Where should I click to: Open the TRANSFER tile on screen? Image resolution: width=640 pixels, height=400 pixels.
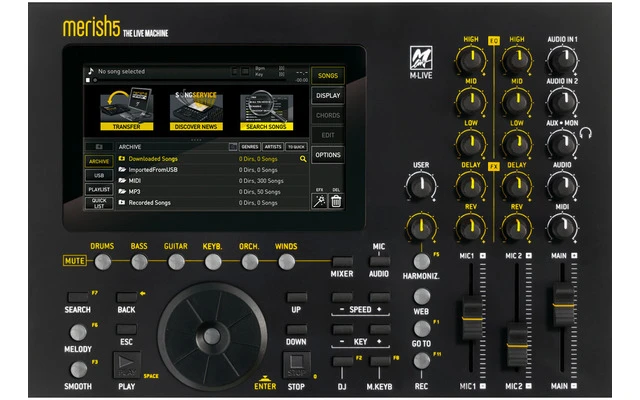coord(127,109)
